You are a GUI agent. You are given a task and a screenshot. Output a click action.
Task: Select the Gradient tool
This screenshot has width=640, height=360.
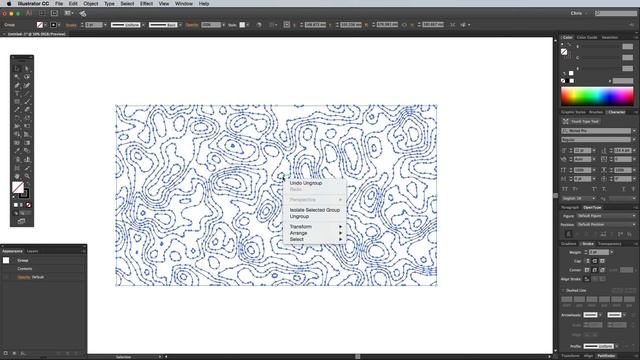point(27,143)
